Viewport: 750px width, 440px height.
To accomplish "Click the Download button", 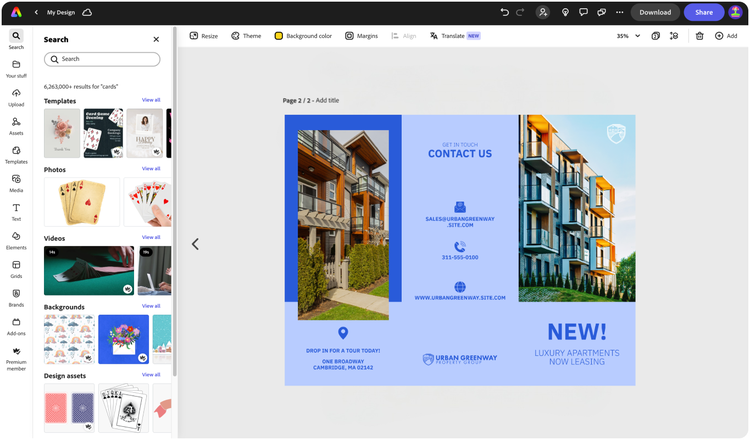I will tap(655, 12).
